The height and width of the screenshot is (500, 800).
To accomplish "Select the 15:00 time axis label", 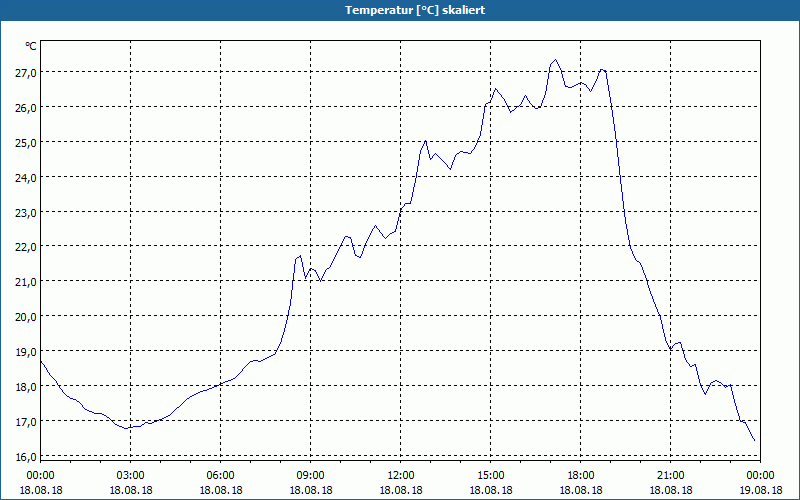I will pyautogui.click(x=490, y=475).
